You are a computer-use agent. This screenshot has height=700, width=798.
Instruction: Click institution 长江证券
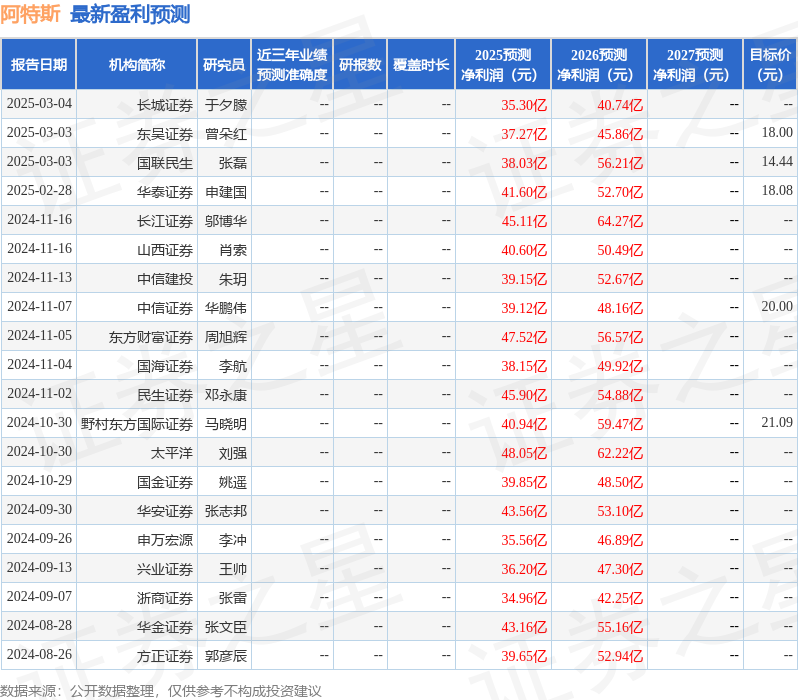pos(165,221)
